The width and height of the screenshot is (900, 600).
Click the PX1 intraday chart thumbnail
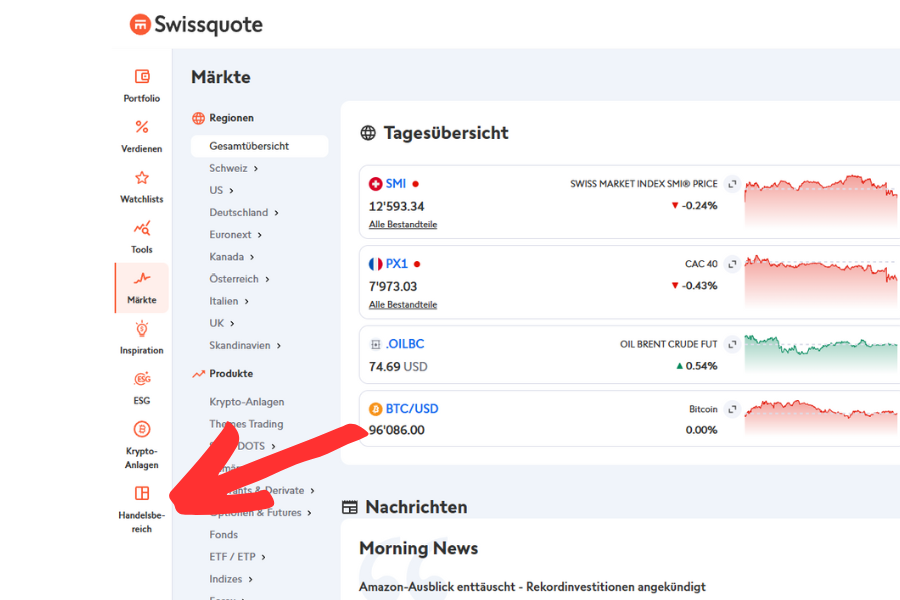(x=821, y=281)
